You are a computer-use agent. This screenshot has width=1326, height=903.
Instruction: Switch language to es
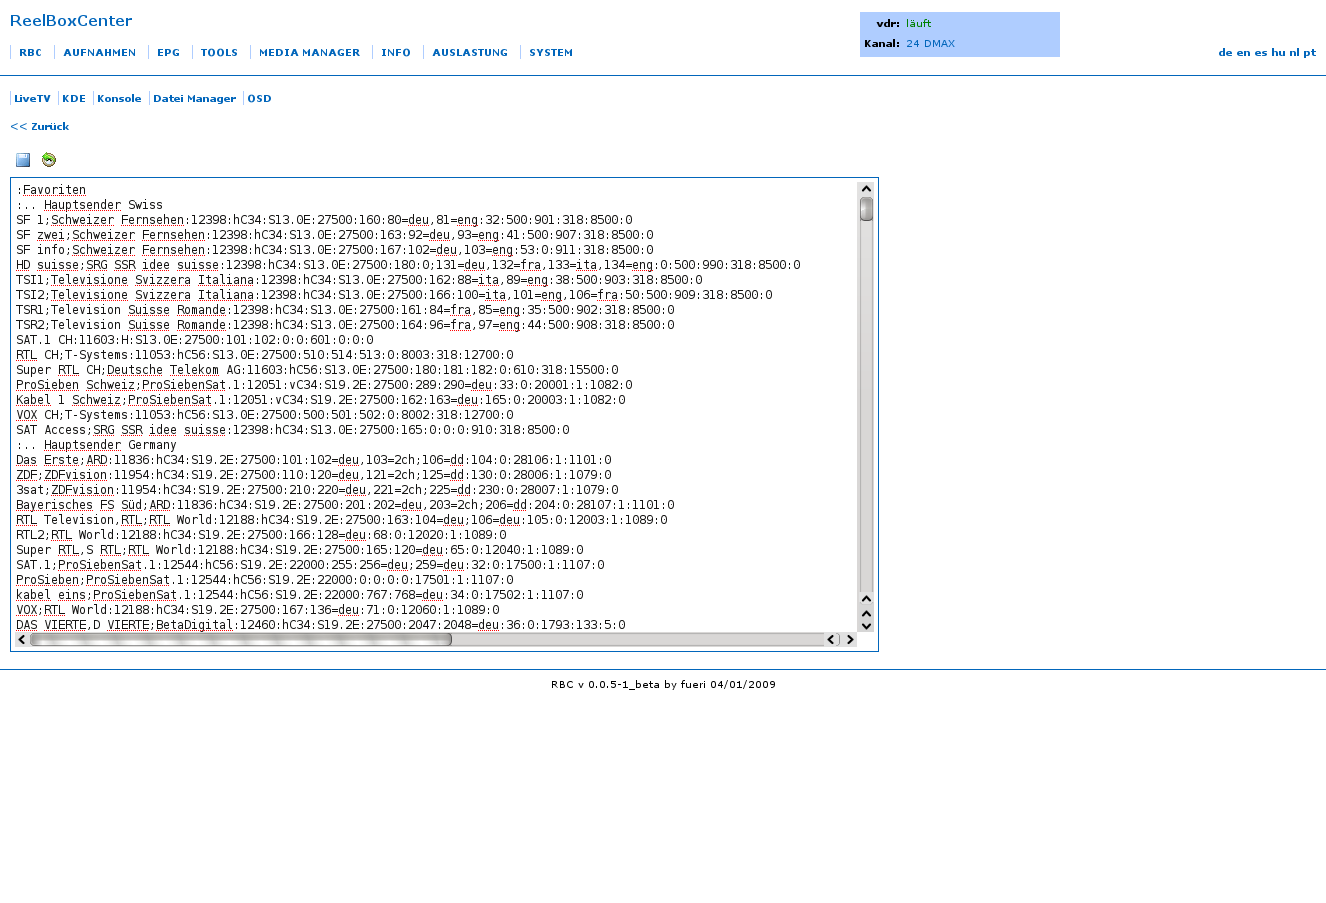click(1261, 53)
